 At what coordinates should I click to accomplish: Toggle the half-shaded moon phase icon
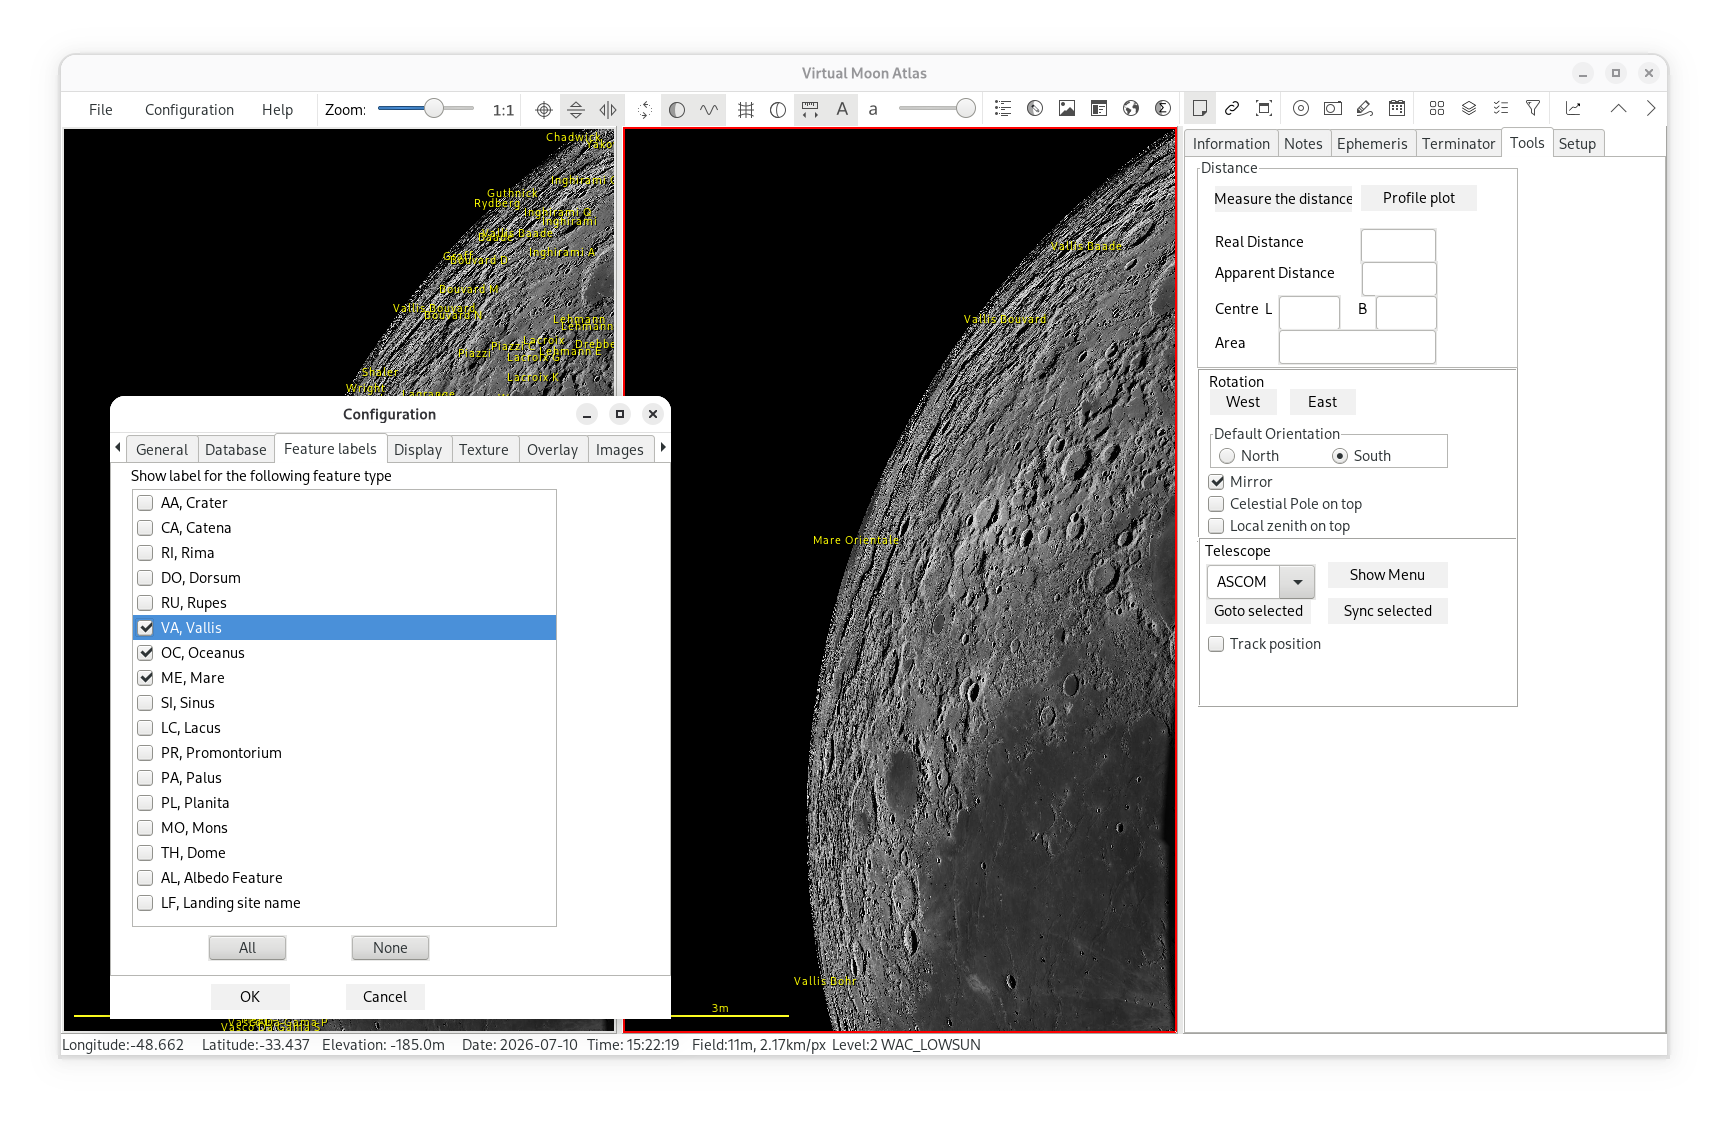pyautogui.click(x=677, y=110)
